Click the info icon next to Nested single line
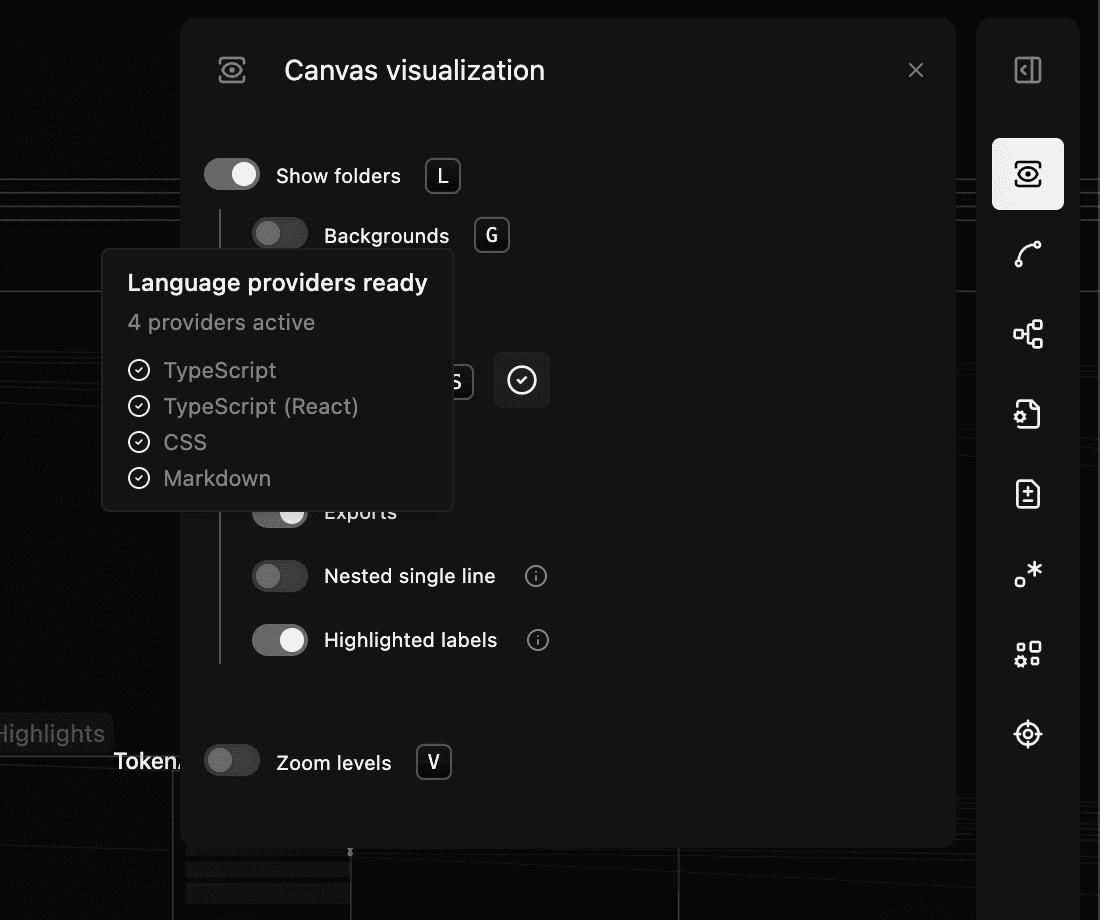 coord(535,576)
